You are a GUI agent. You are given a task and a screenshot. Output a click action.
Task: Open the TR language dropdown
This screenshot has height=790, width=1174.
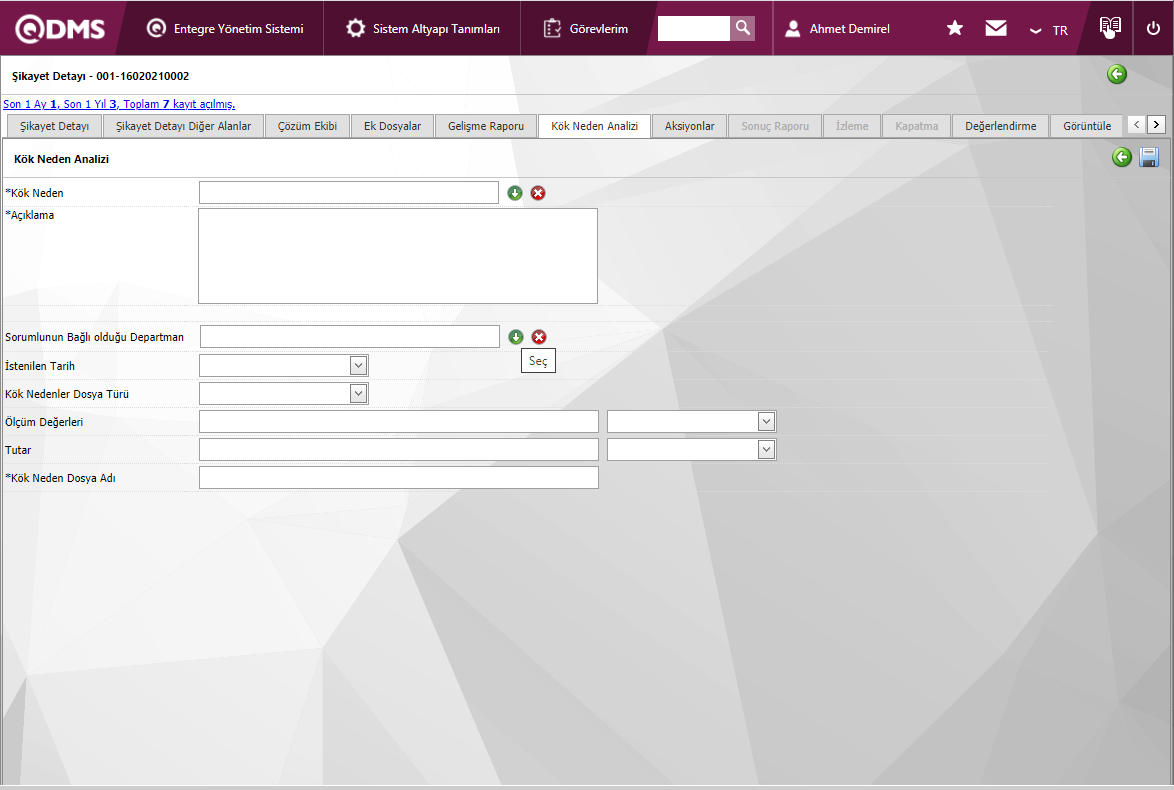(x=1048, y=31)
